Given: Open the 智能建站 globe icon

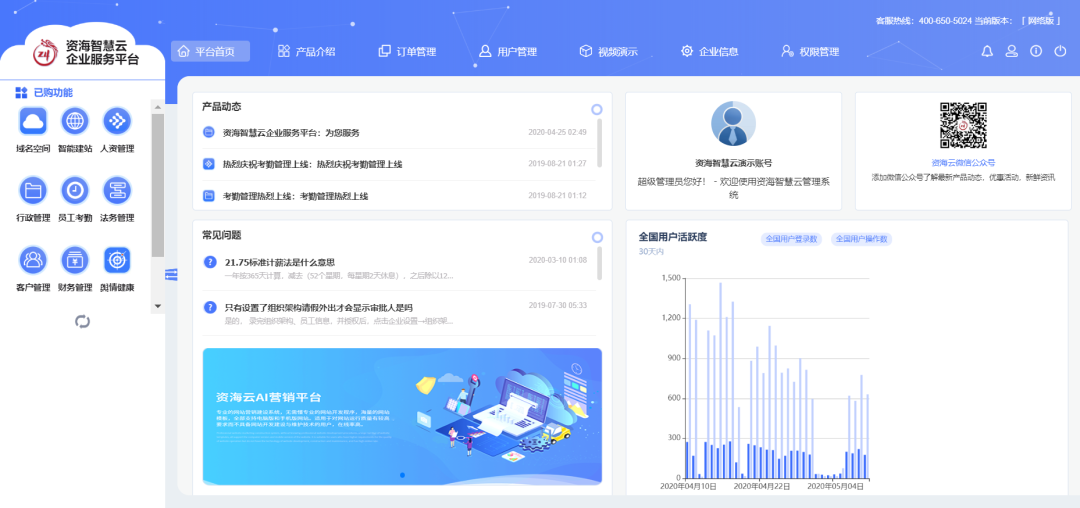Looking at the screenshot, I should [x=75, y=122].
